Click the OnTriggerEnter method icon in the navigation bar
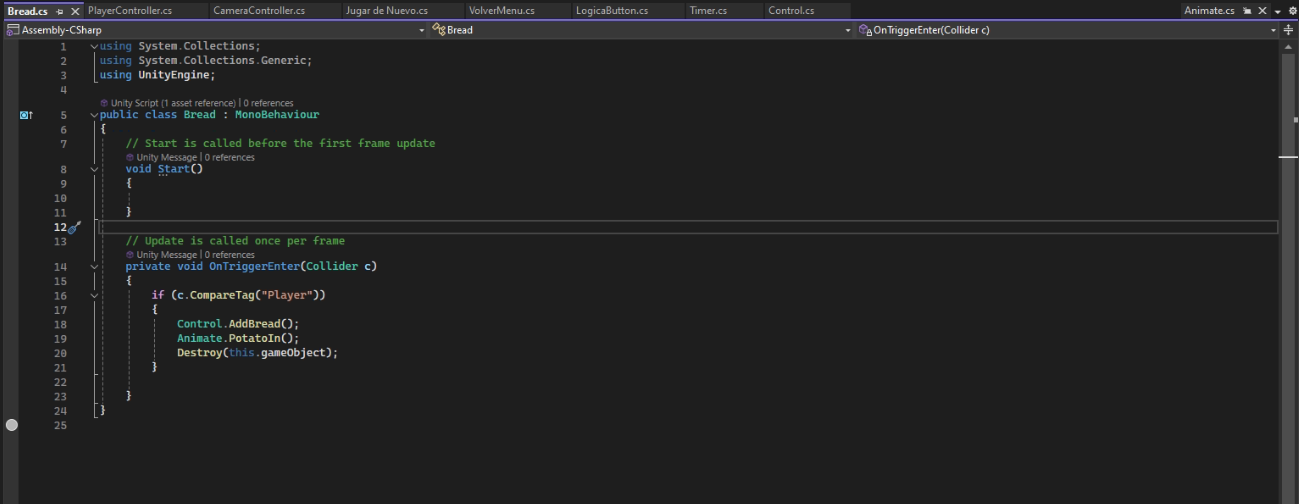Viewport: 1299px width, 504px height. coord(866,30)
